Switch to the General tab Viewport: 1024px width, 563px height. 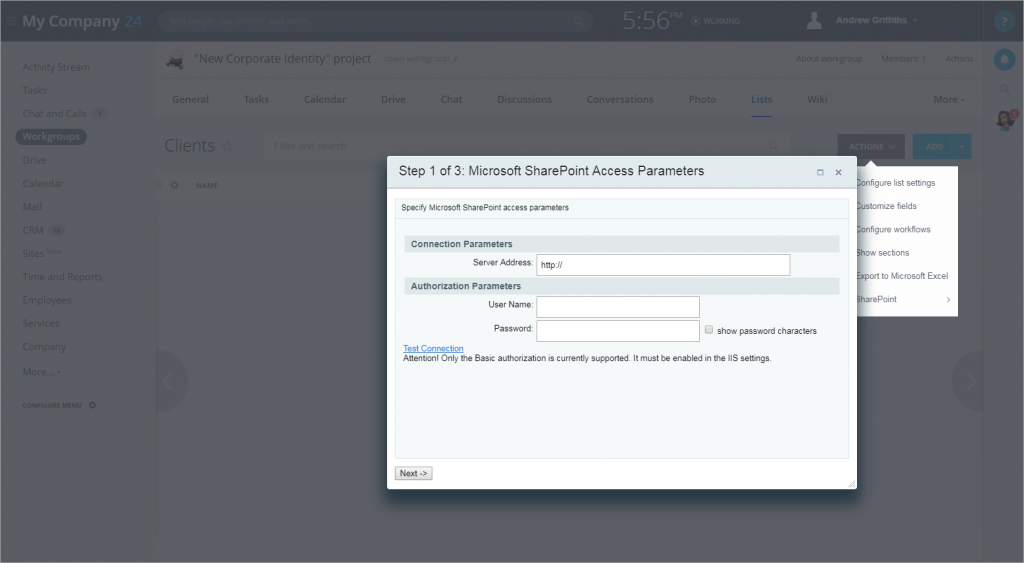[191, 99]
